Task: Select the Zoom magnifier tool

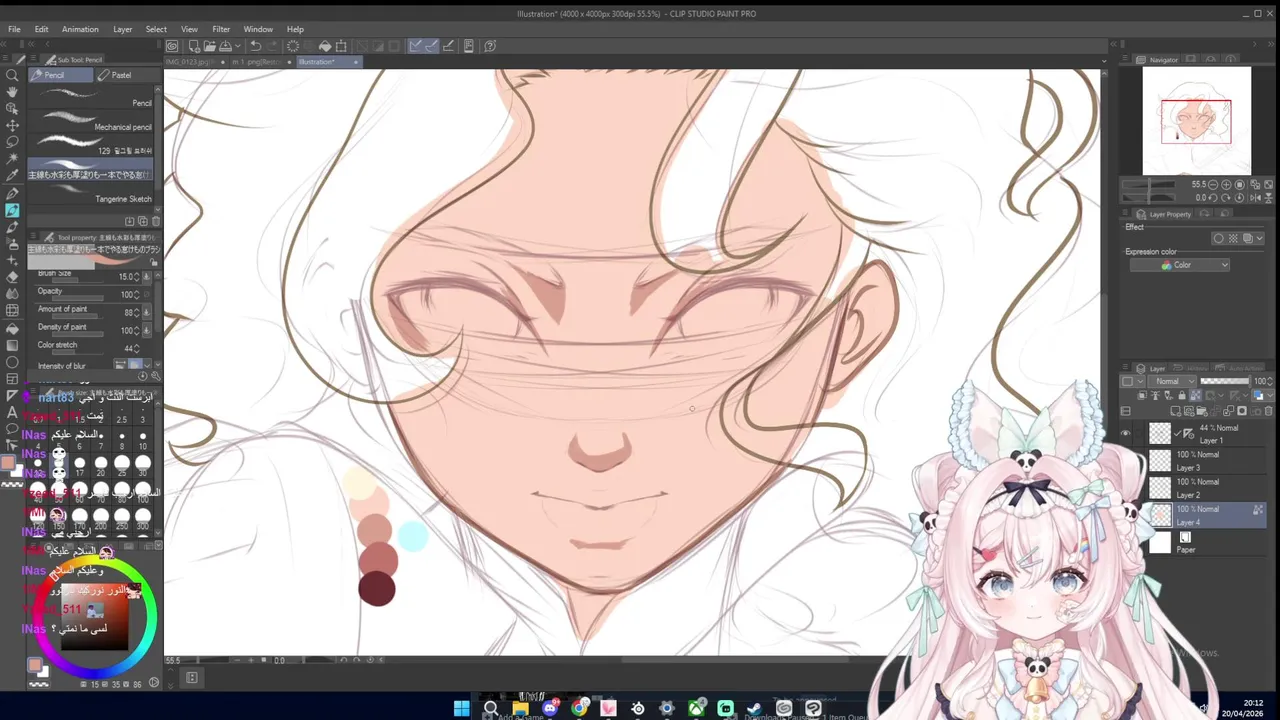Action: tap(12, 75)
